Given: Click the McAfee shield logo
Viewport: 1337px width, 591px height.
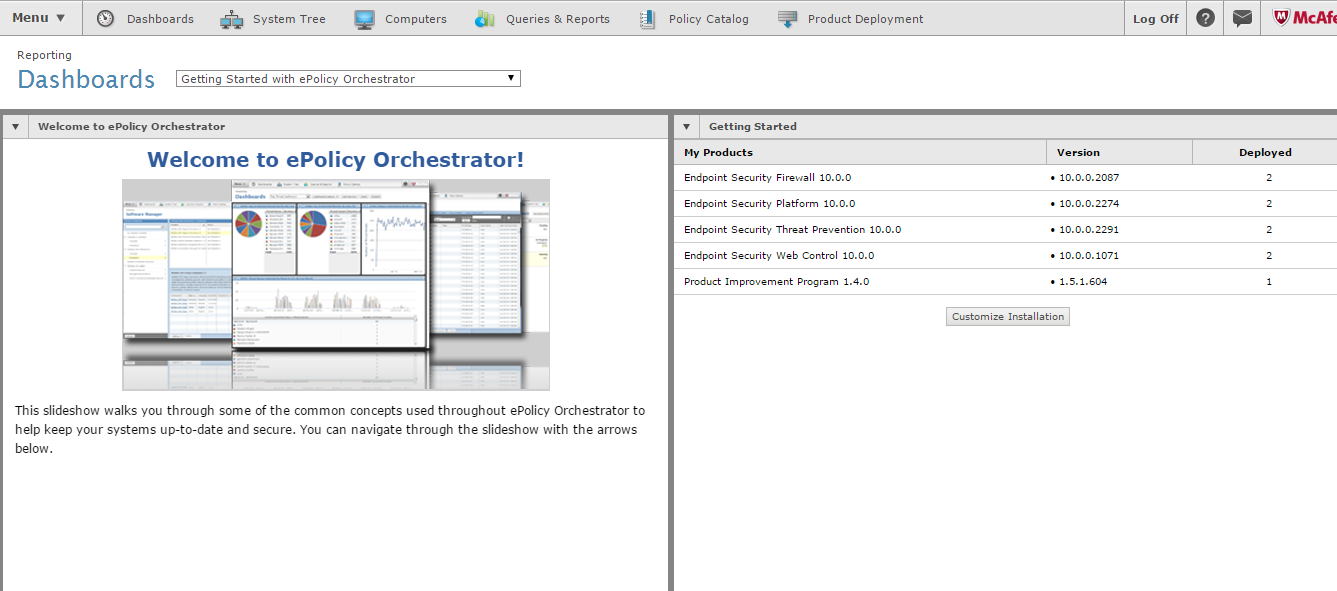Looking at the screenshot, I should pyautogui.click(x=1280, y=17).
